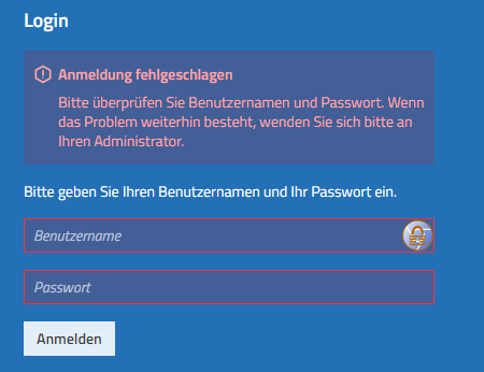Image resolution: width=484 pixels, height=372 pixels.
Task: Click the KeePass padlock icon in Benutzername field
Action: pos(417,235)
